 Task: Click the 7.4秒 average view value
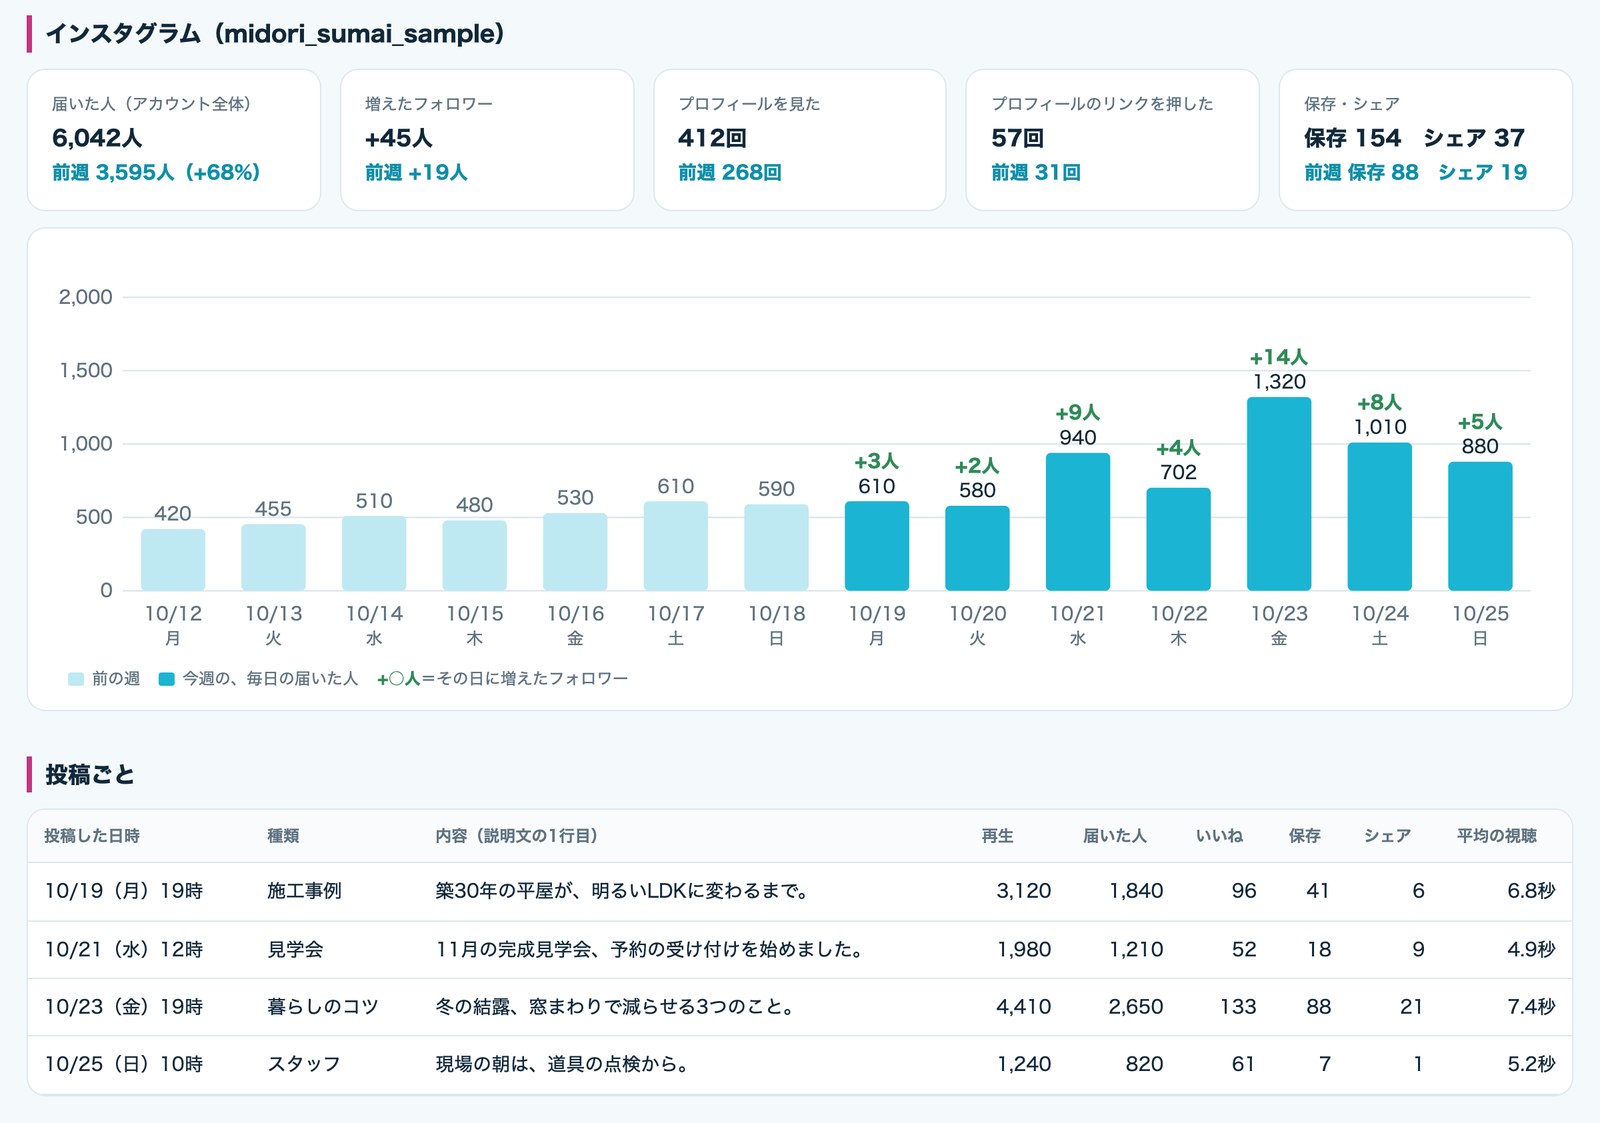pos(1531,1007)
